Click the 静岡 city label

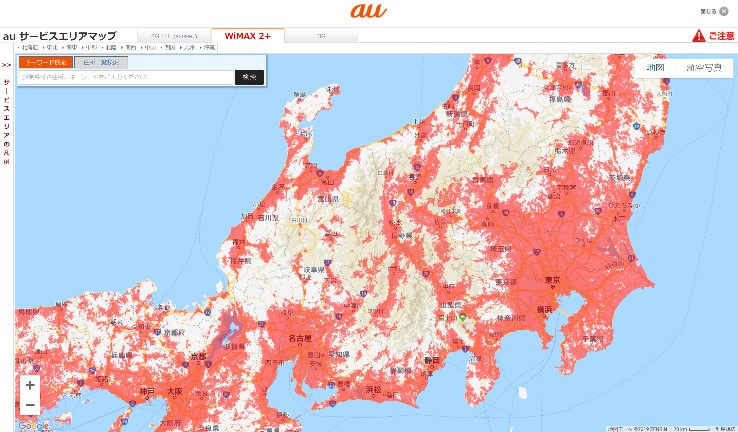click(x=432, y=360)
